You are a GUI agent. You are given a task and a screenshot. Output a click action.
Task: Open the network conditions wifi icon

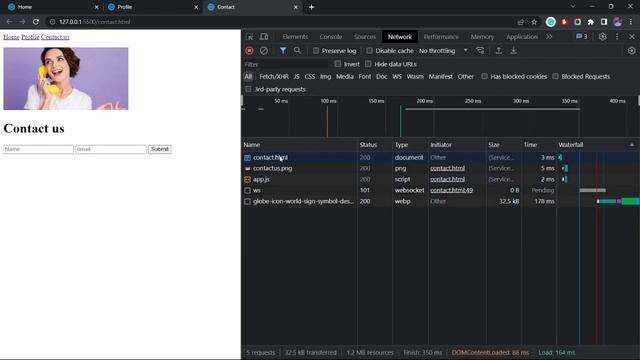480,51
